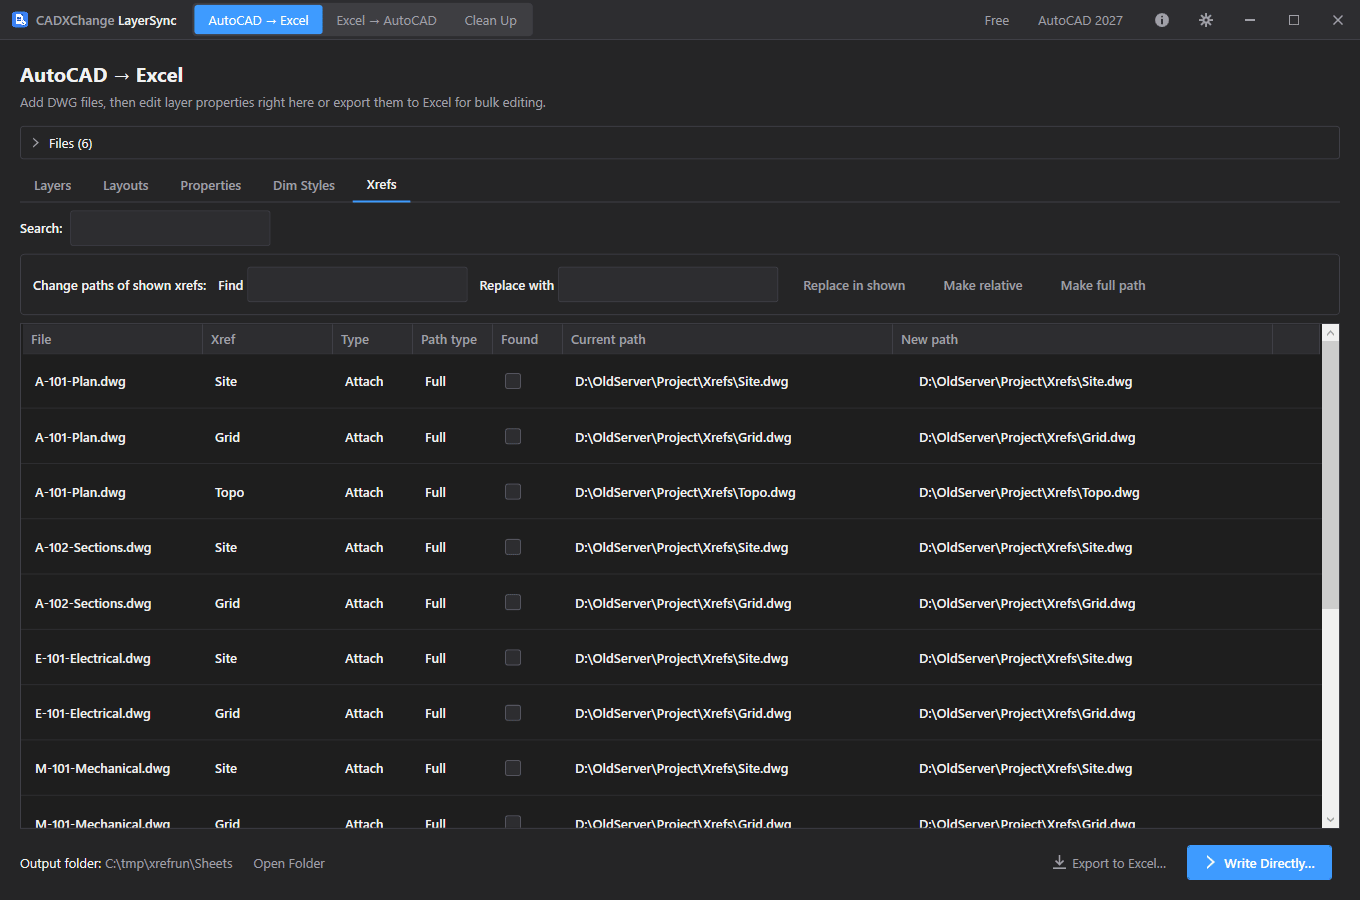Focus the Replace with text field
This screenshot has width=1360, height=900.
pos(668,285)
